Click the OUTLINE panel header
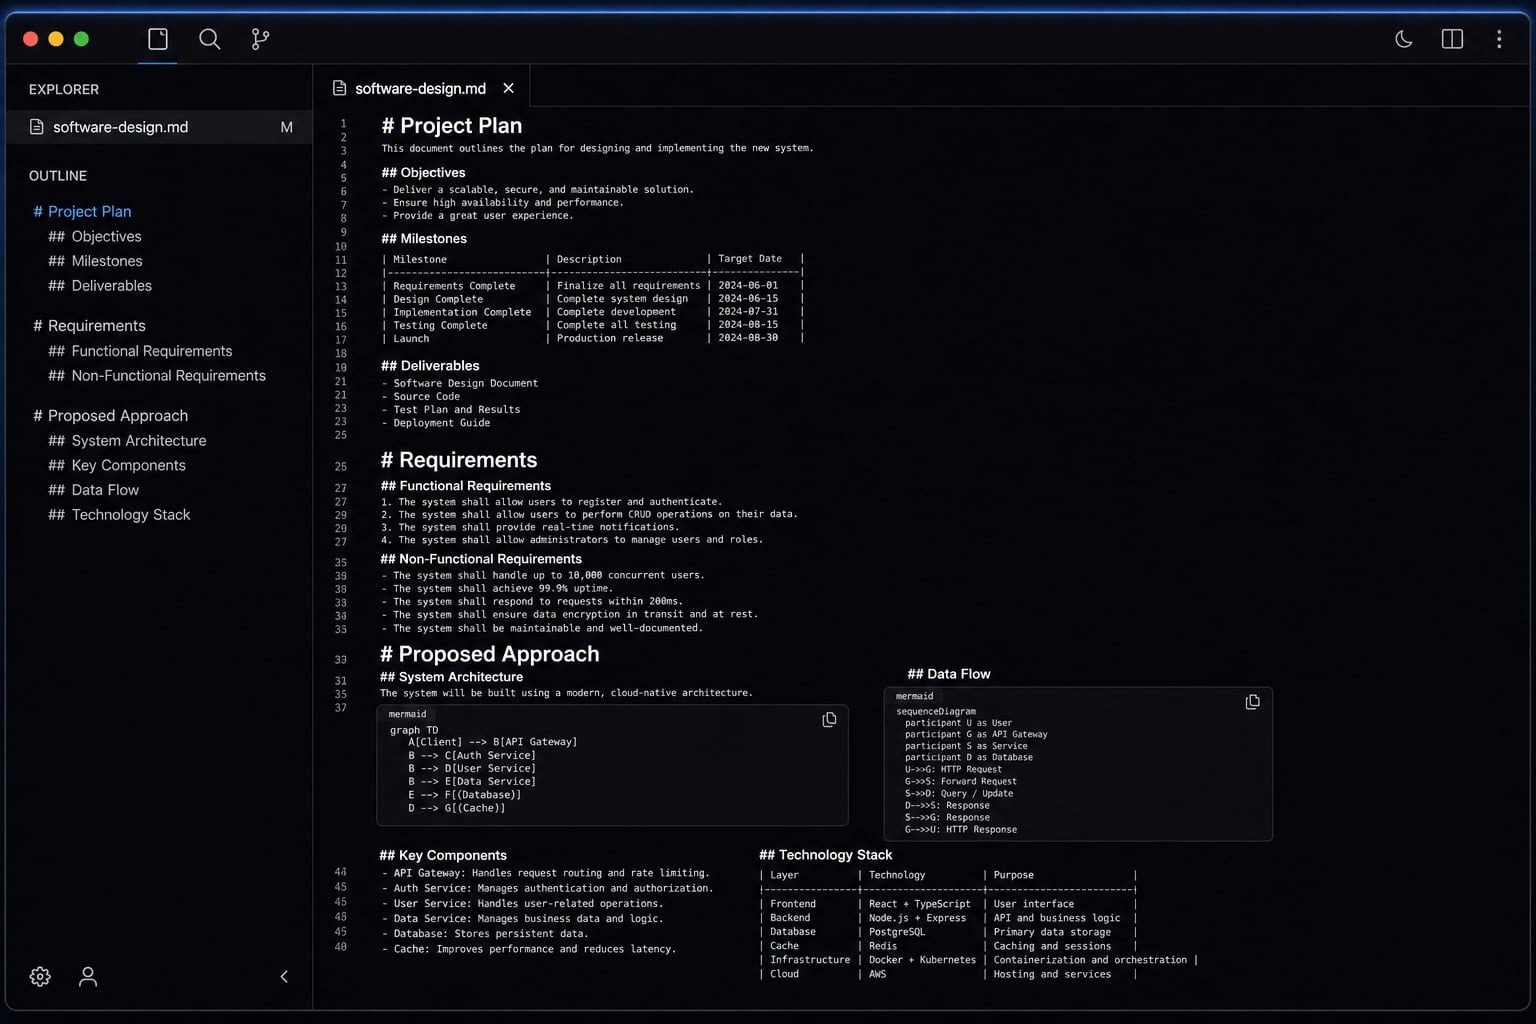 tap(58, 176)
